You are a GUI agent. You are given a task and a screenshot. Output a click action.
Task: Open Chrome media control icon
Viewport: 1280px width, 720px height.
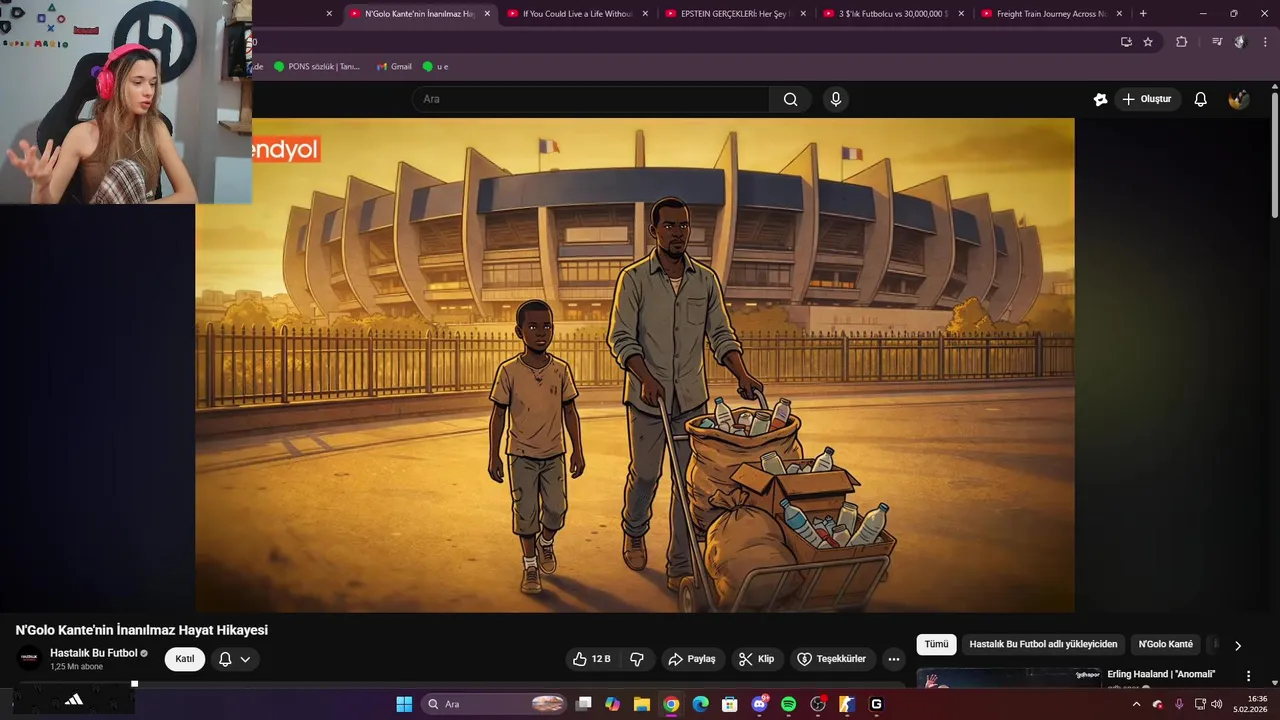[x=1217, y=42]
